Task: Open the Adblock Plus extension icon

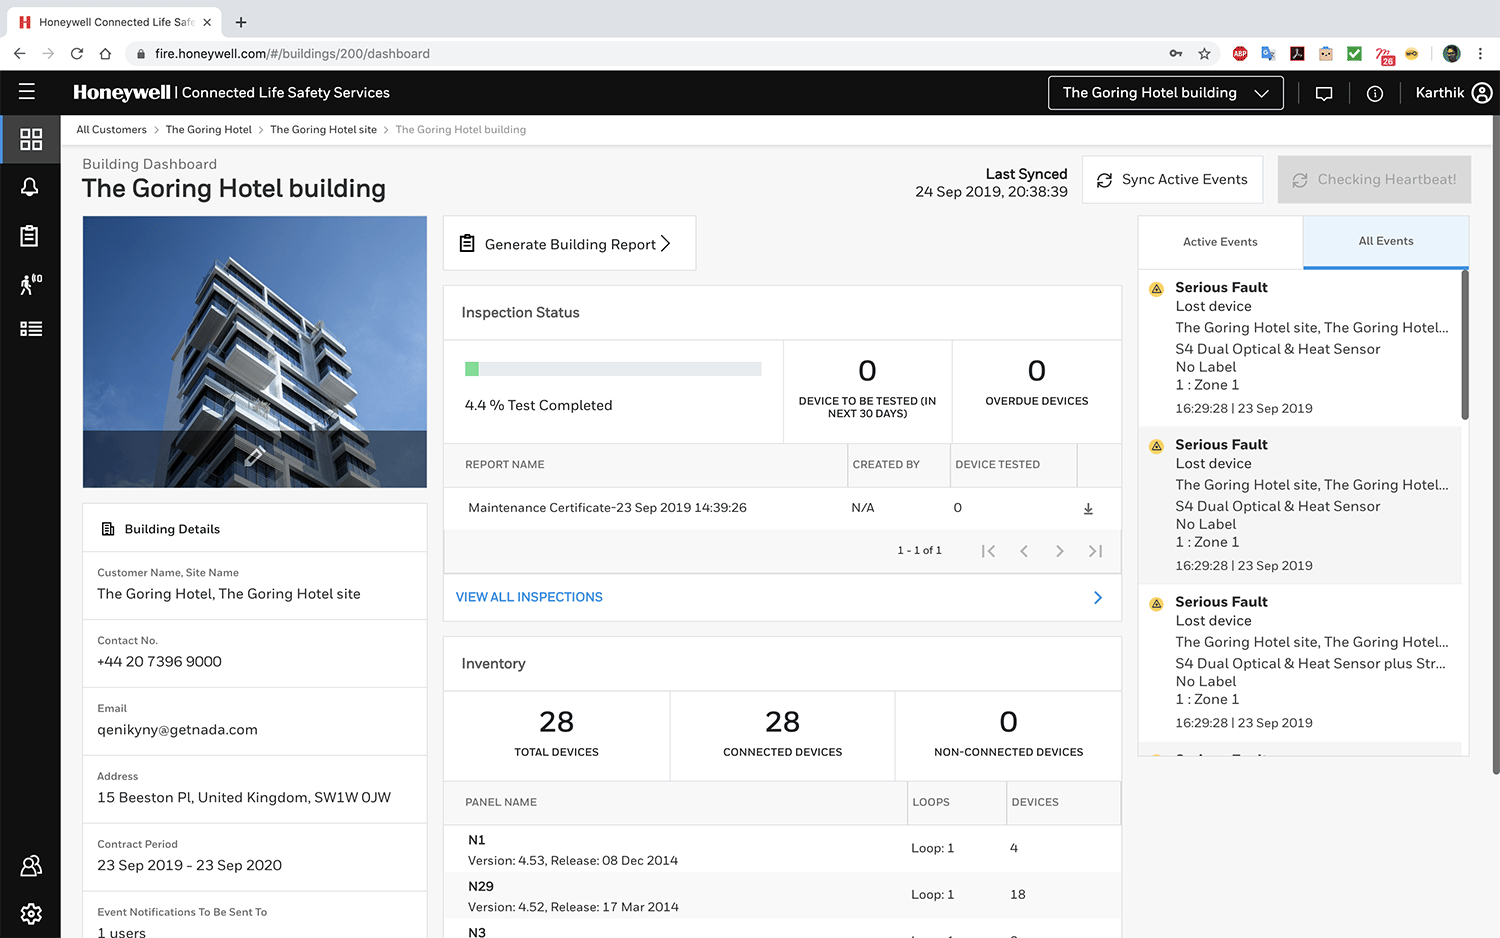Action: click(x=1240, y=53)
